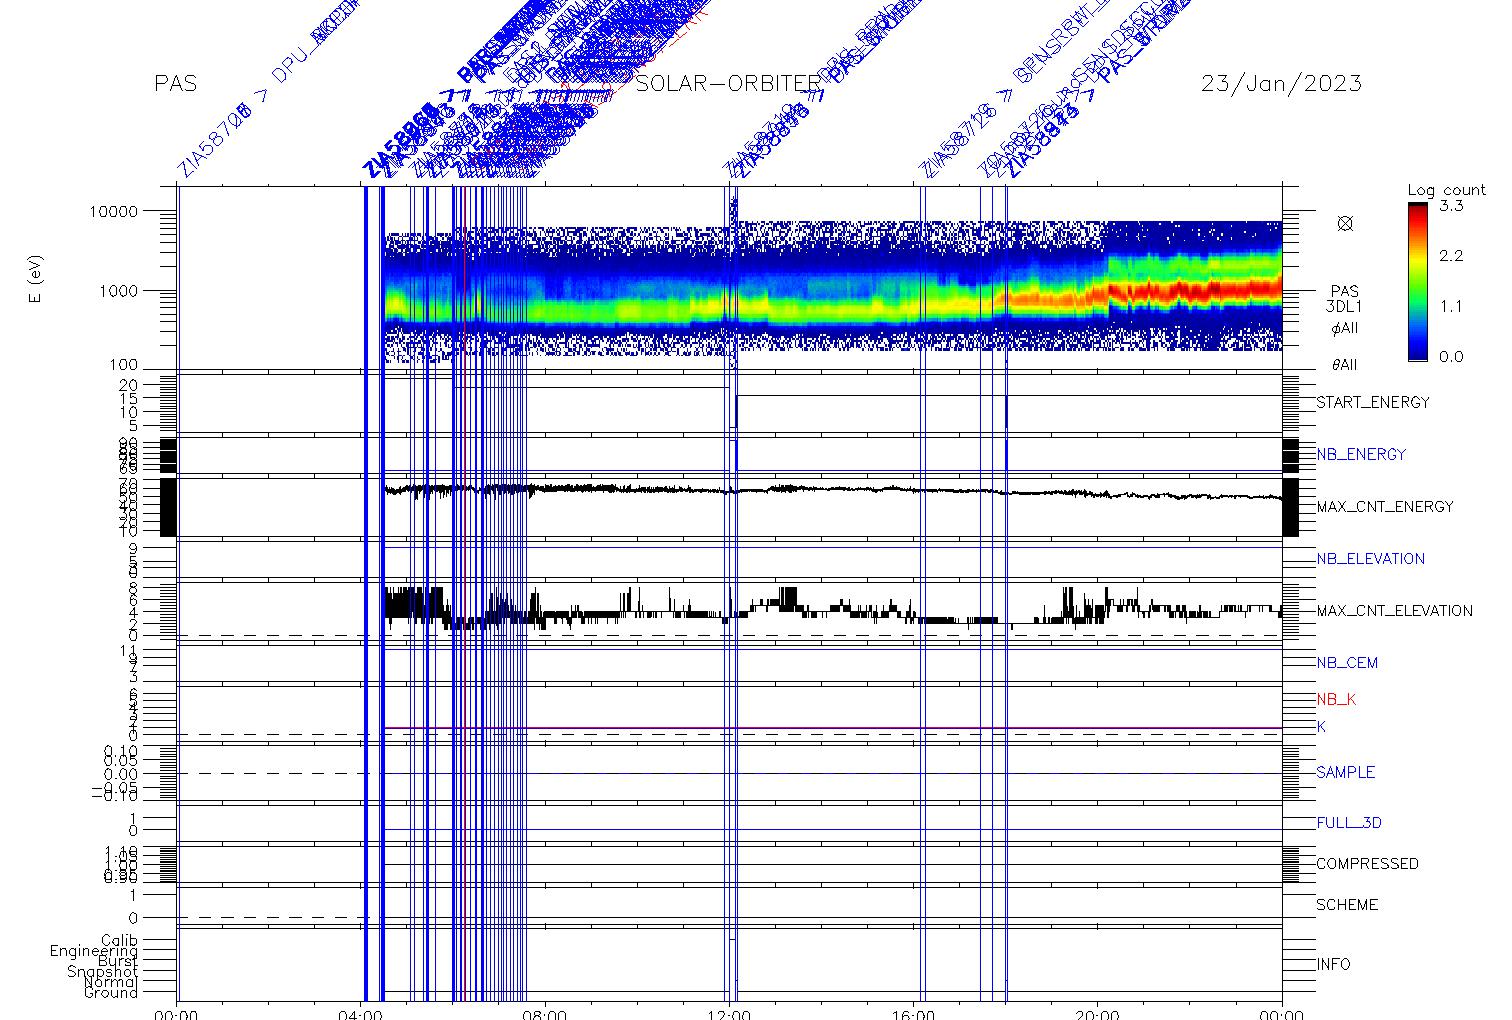Viewport: 1512px width, 1020px height.
Task: Click the 15 tick of START_ENERGY axis
Action: pos(129,398)
